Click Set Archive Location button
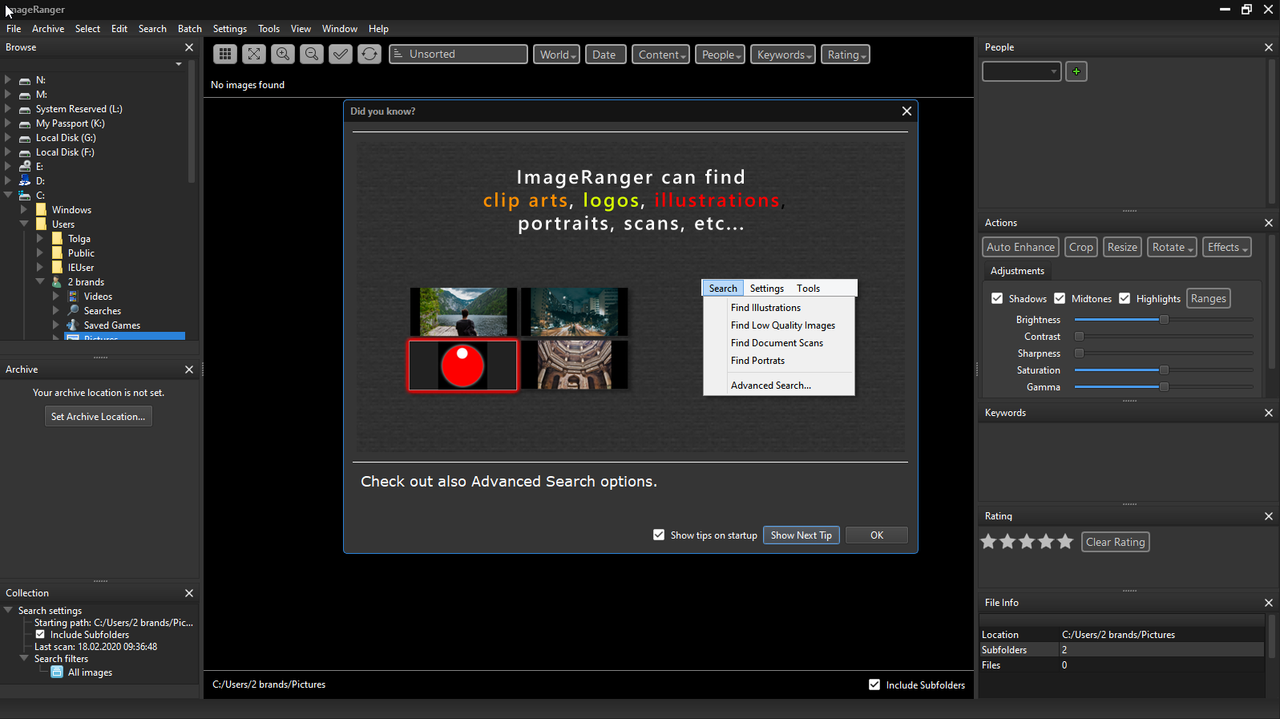The height and width of the screenshot is (719, 1280). 98,417
